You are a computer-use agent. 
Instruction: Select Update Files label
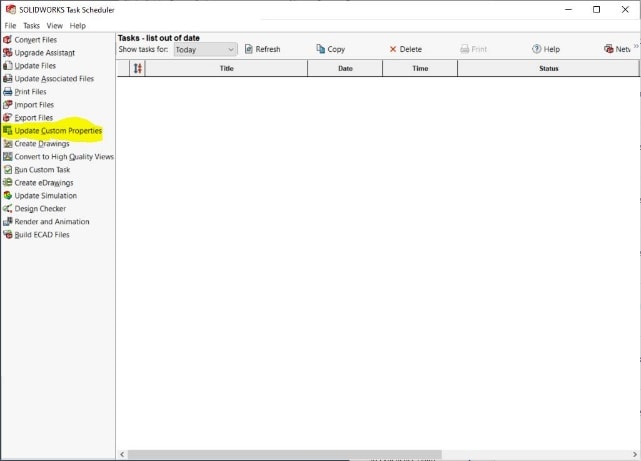[x=35, y=66]
